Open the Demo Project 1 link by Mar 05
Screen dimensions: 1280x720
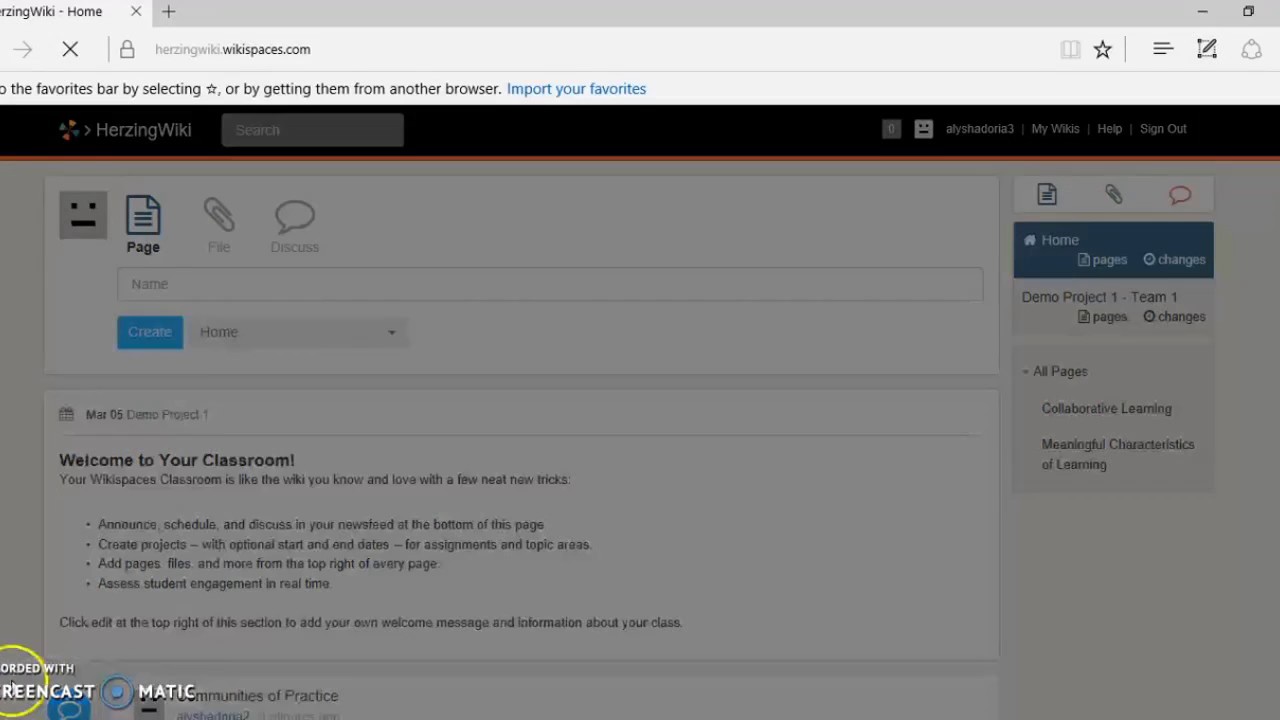coord(167,414)
